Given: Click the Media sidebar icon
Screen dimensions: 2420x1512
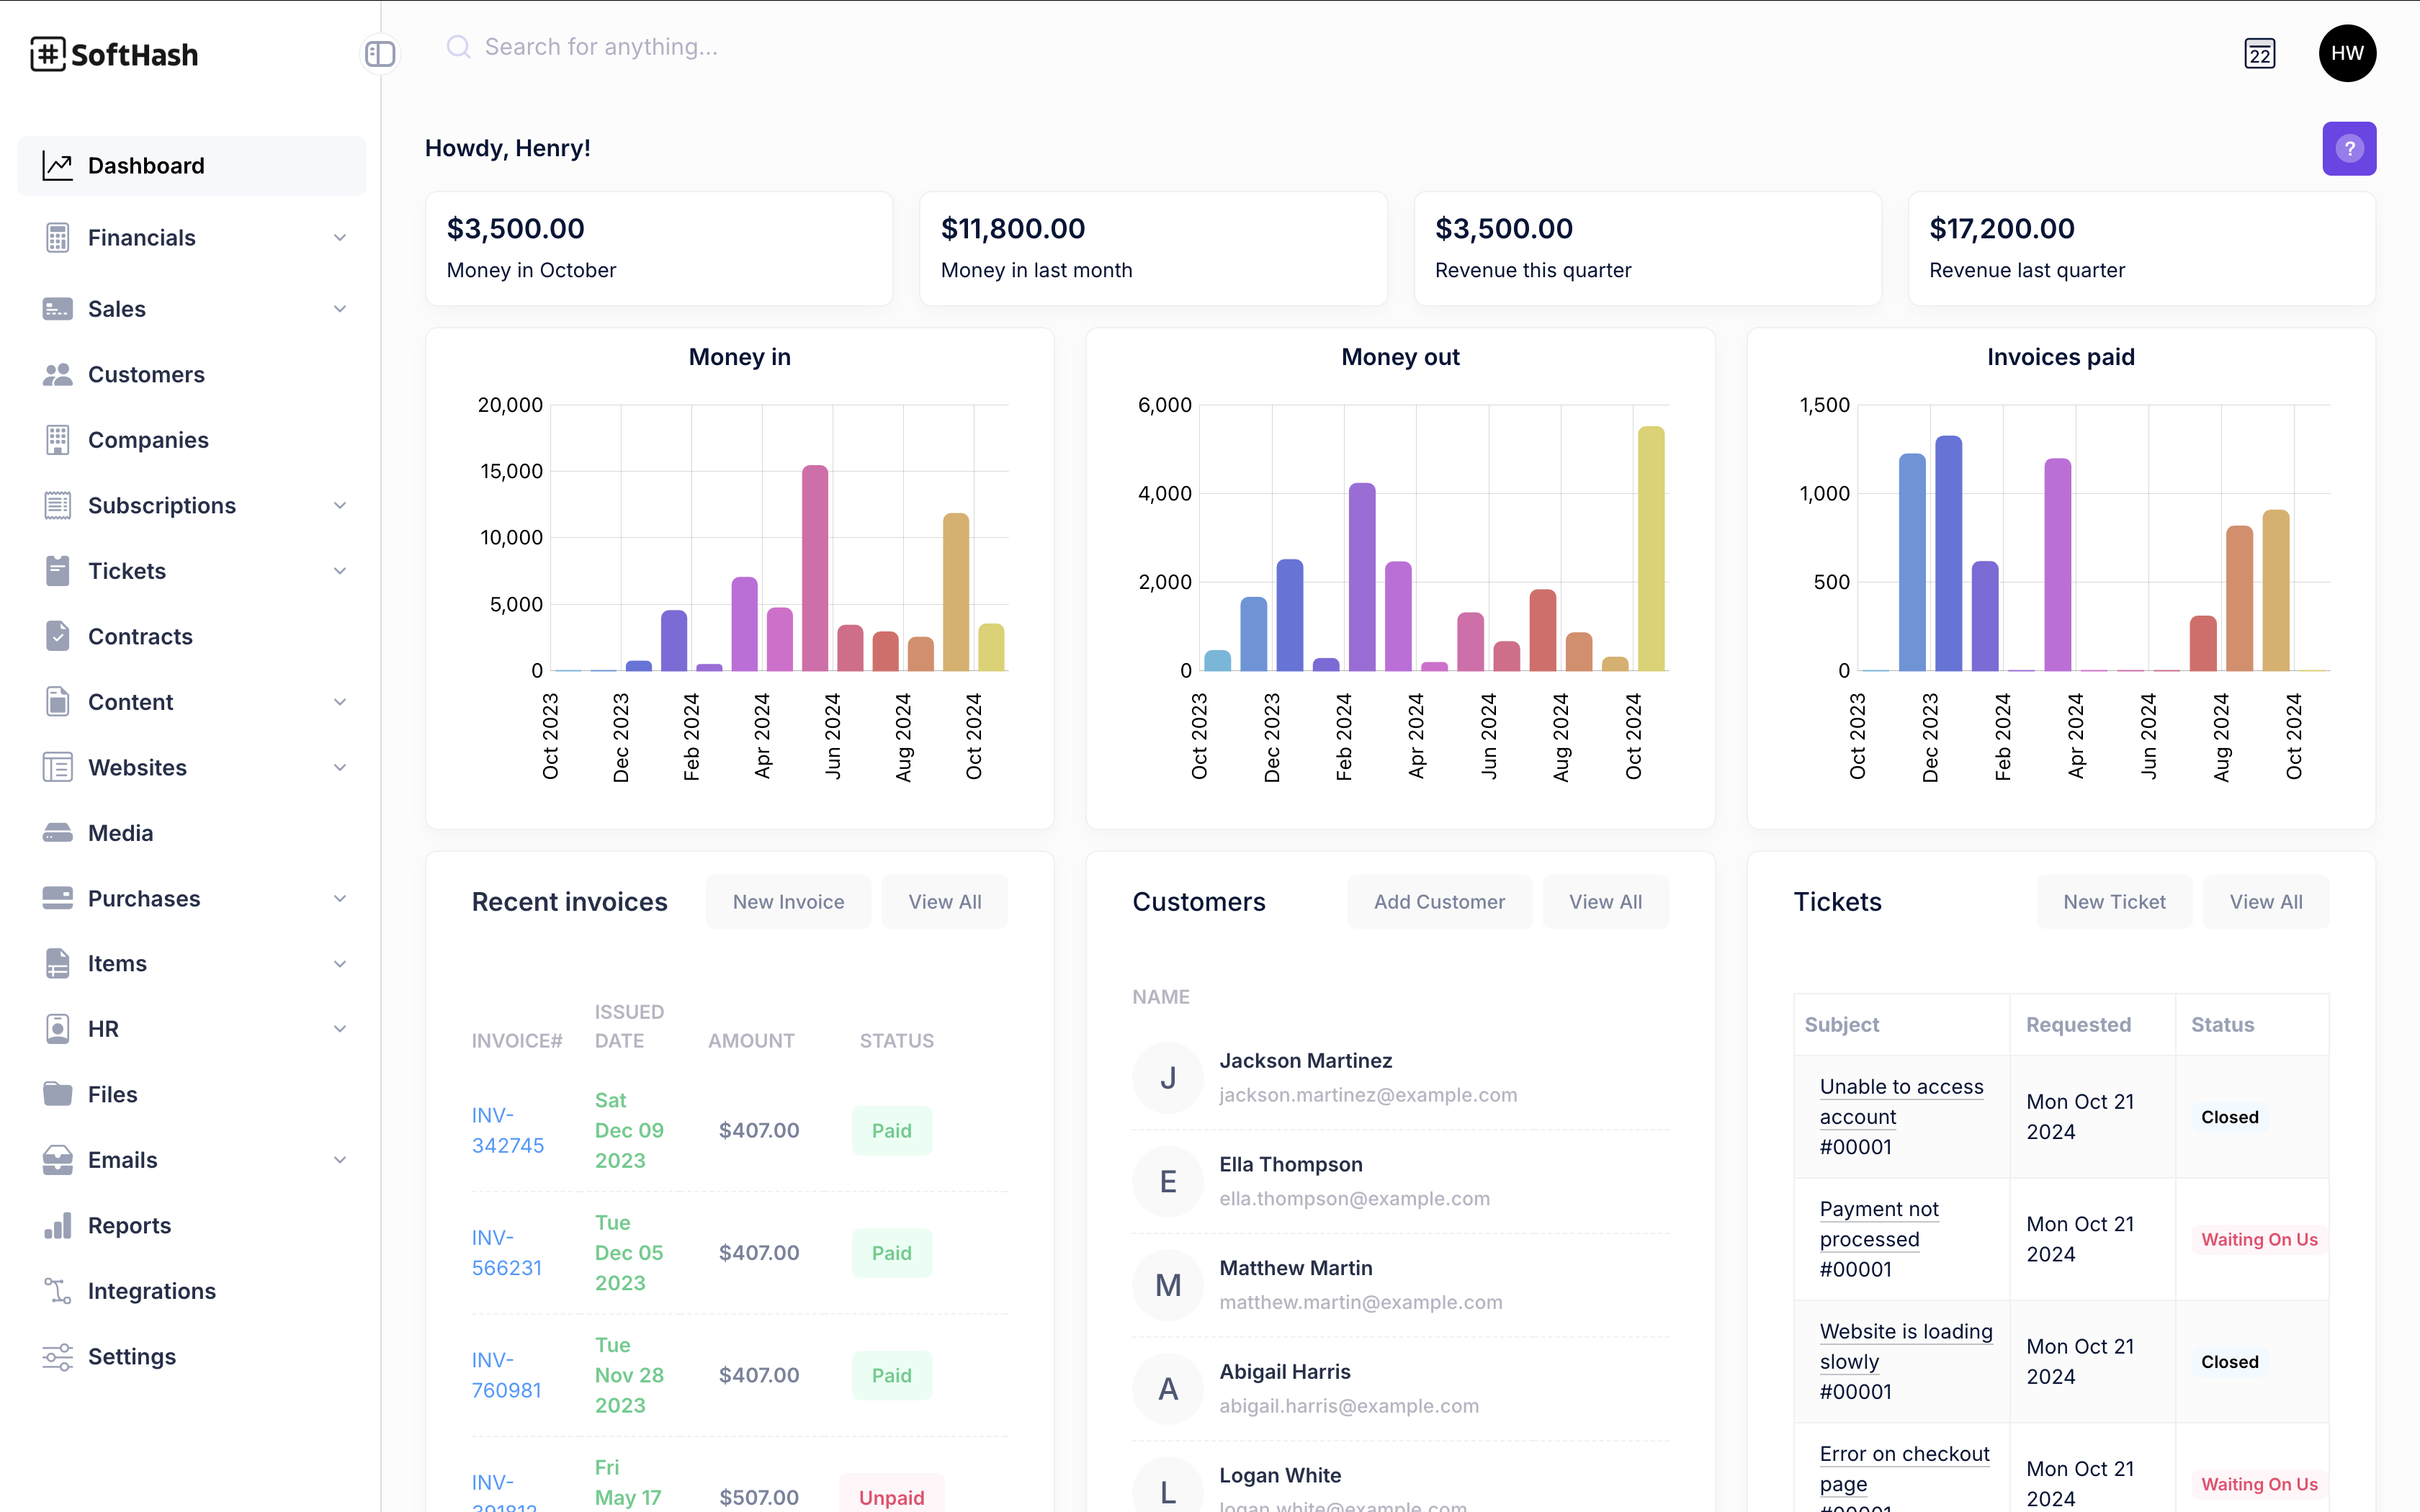Looking at the screenshot, I should coord(58,833).
